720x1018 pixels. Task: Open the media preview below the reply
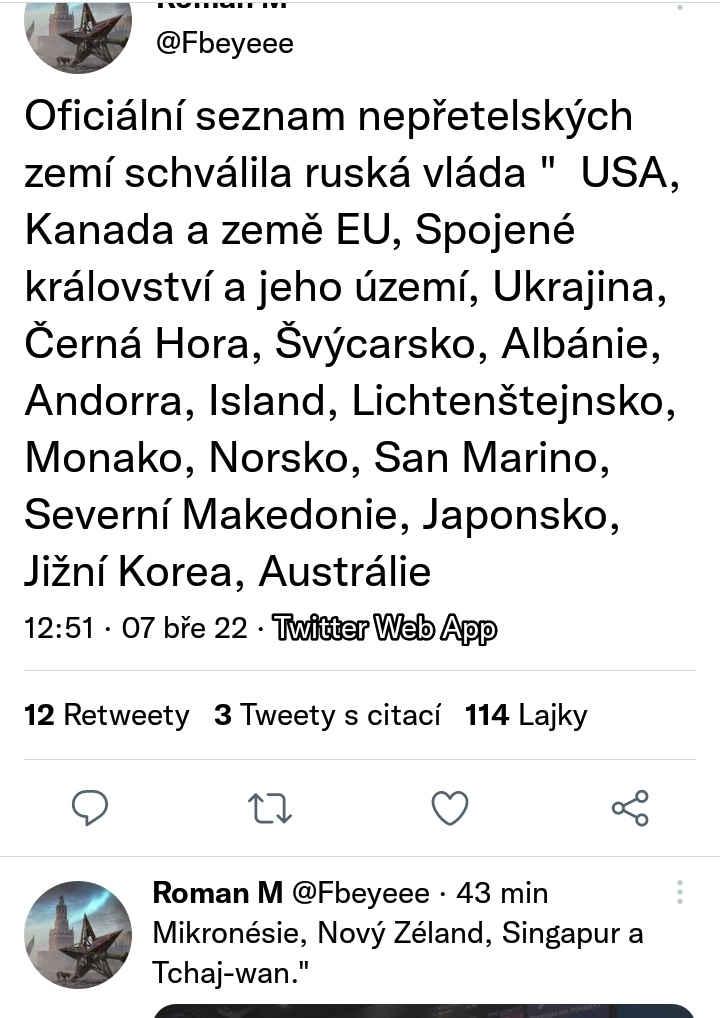tap(423, 1010)
